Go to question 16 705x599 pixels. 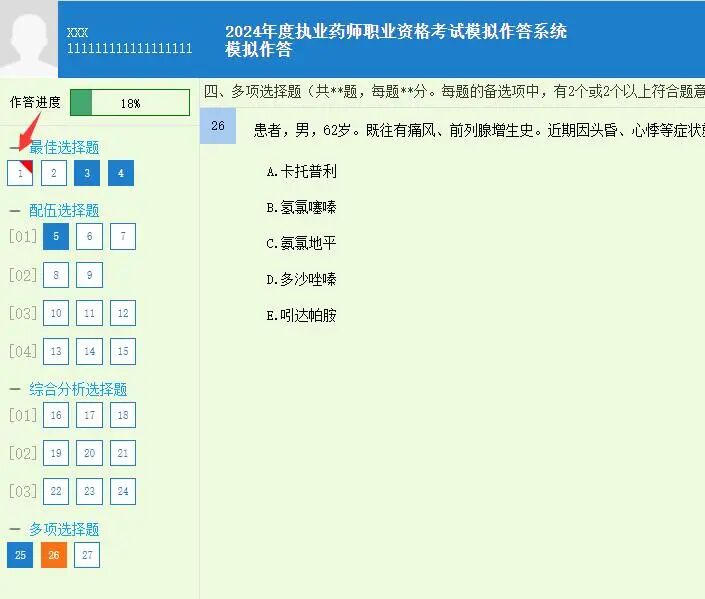[56, 415]
